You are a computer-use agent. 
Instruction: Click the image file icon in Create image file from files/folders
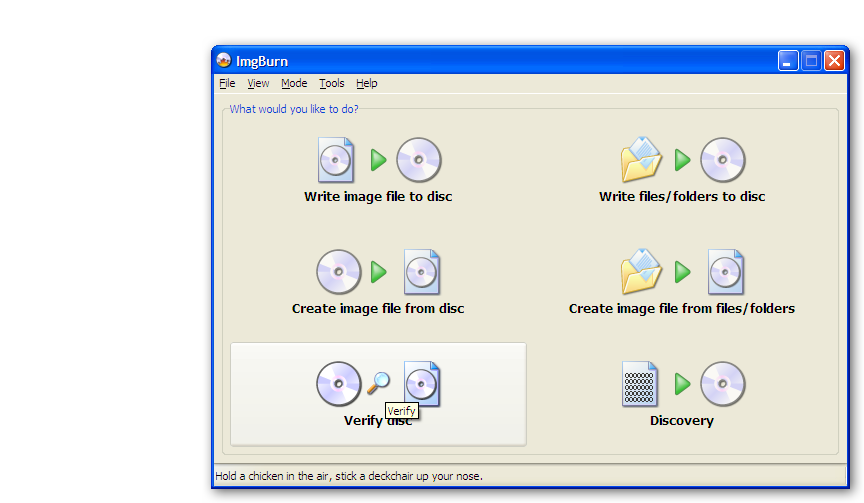pos(726,272)
